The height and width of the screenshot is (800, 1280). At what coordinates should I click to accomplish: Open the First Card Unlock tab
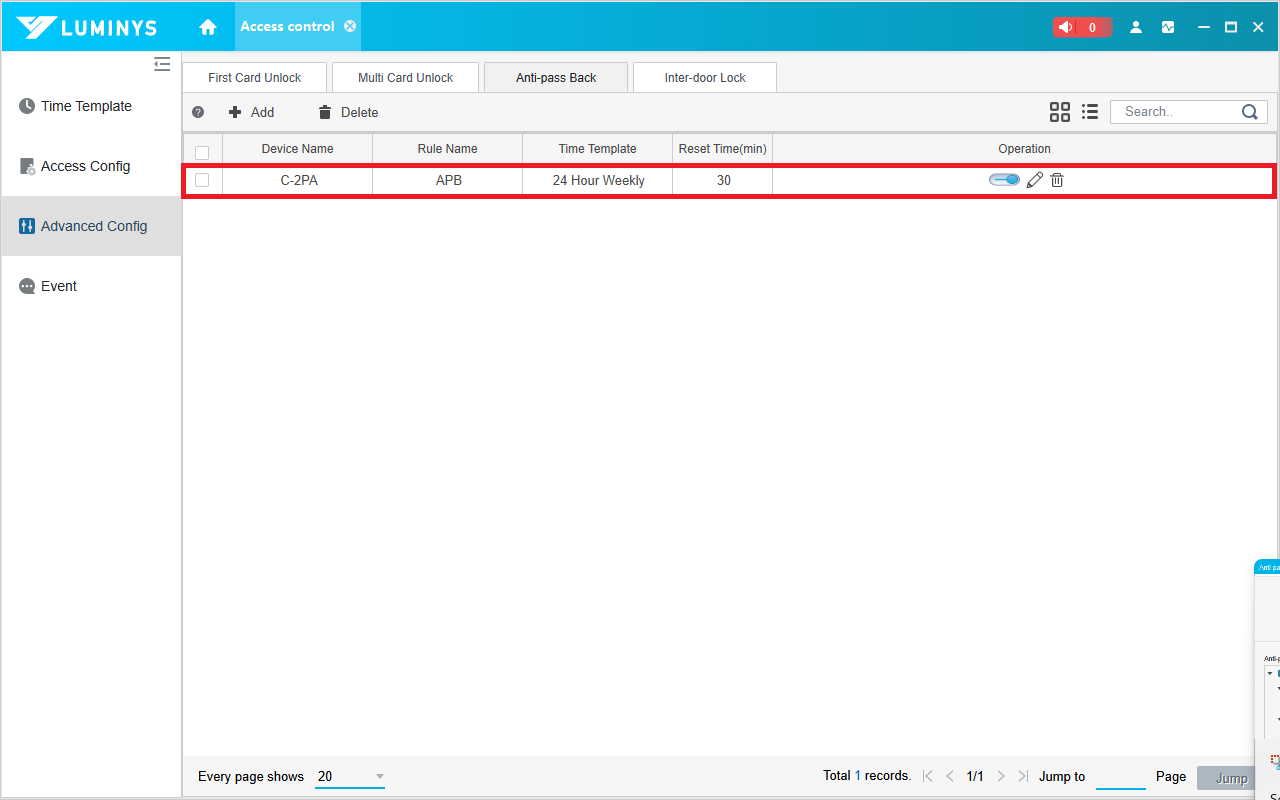(255, 78)
